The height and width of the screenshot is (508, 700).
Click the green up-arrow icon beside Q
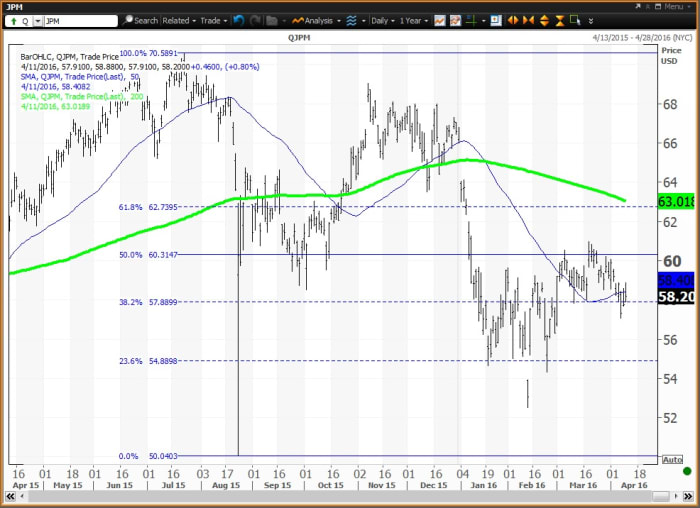coord(13,21)
